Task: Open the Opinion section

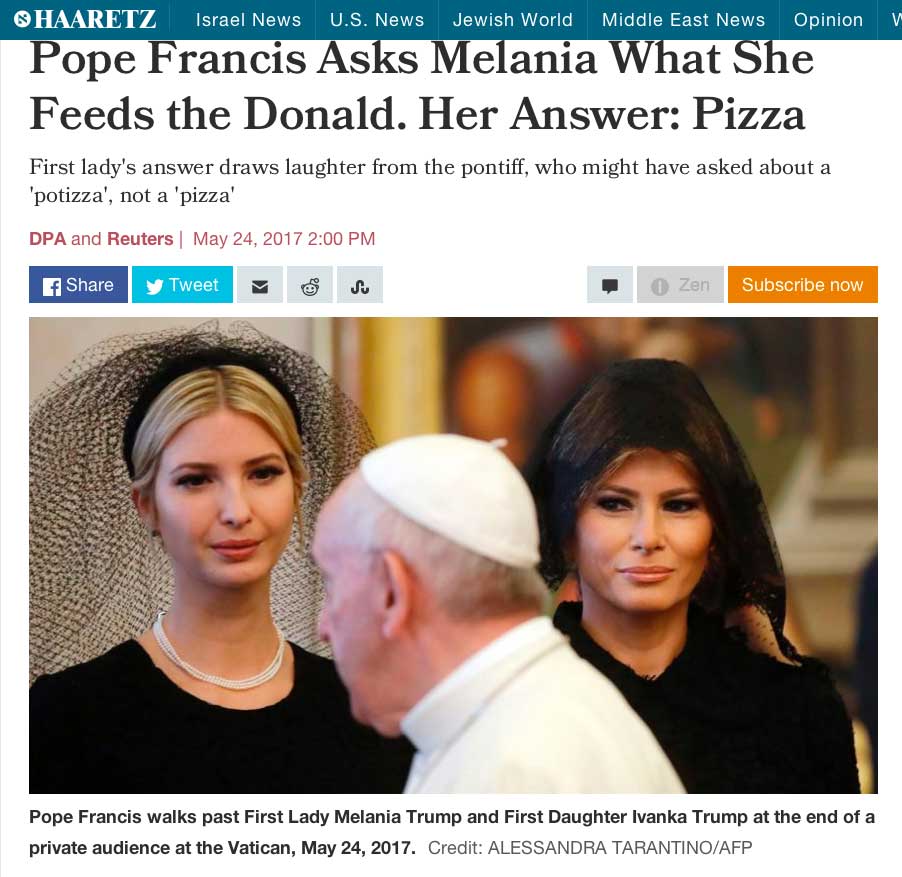Action: (x=828, y=20)
